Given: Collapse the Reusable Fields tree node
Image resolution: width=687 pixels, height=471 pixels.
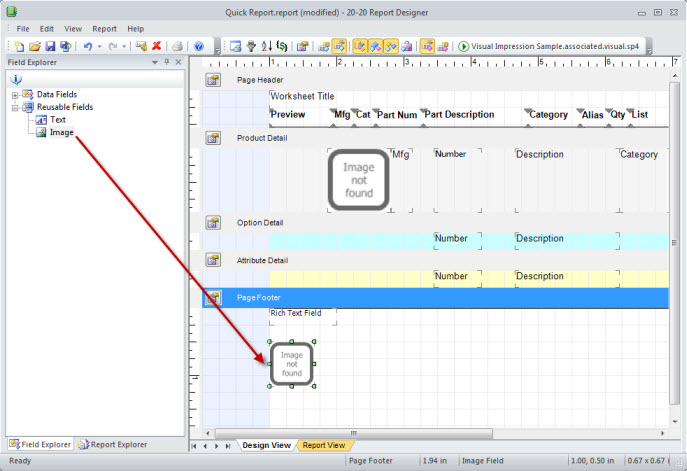Looking at the screenshot, I should click(x=14, y=106).
